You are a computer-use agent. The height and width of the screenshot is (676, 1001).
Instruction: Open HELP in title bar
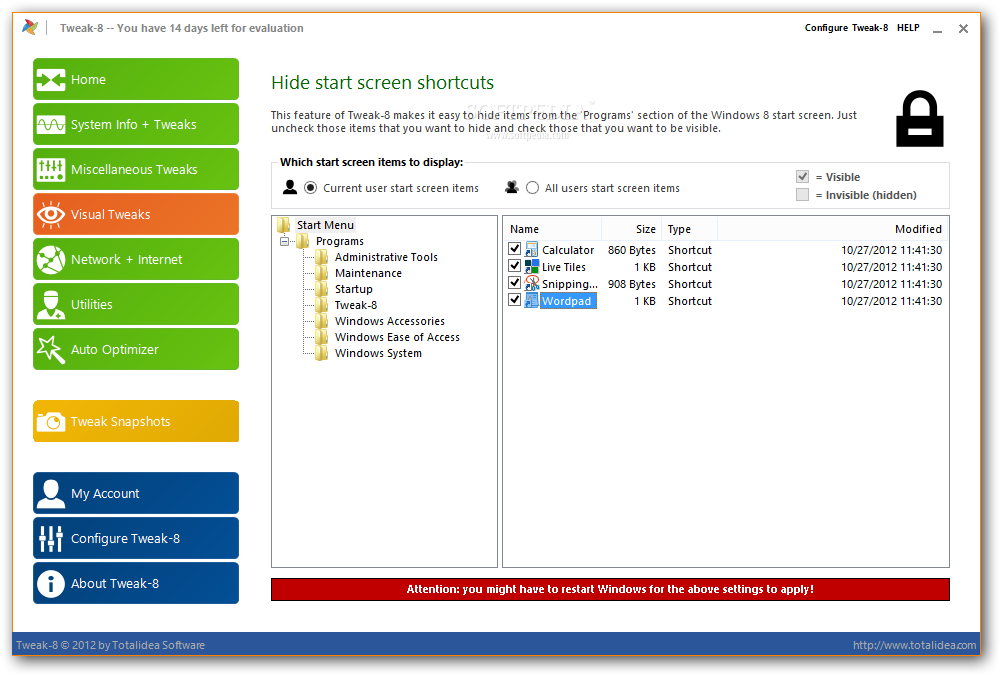click(908, 27)
